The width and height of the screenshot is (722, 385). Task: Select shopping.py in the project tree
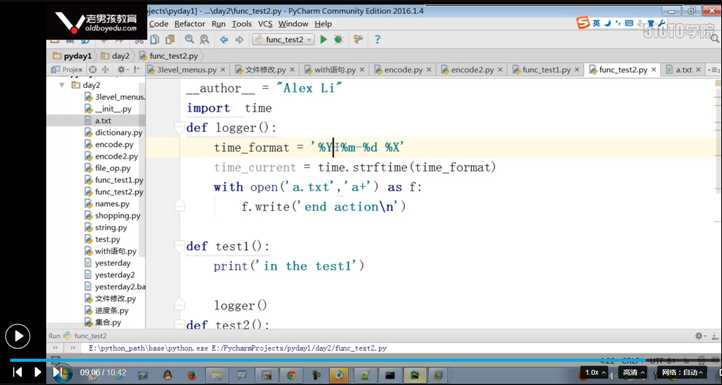point(117,216)
